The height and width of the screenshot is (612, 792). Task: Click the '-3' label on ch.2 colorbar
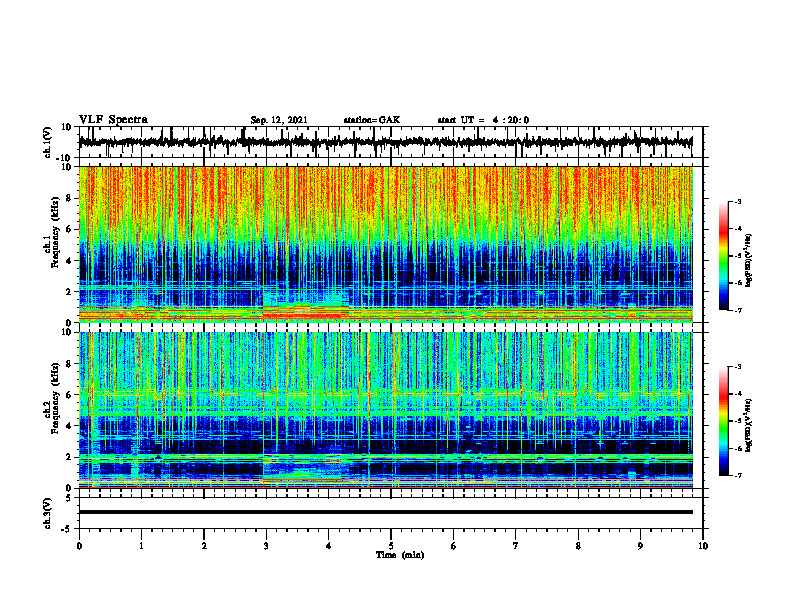(x=738, y=367)
